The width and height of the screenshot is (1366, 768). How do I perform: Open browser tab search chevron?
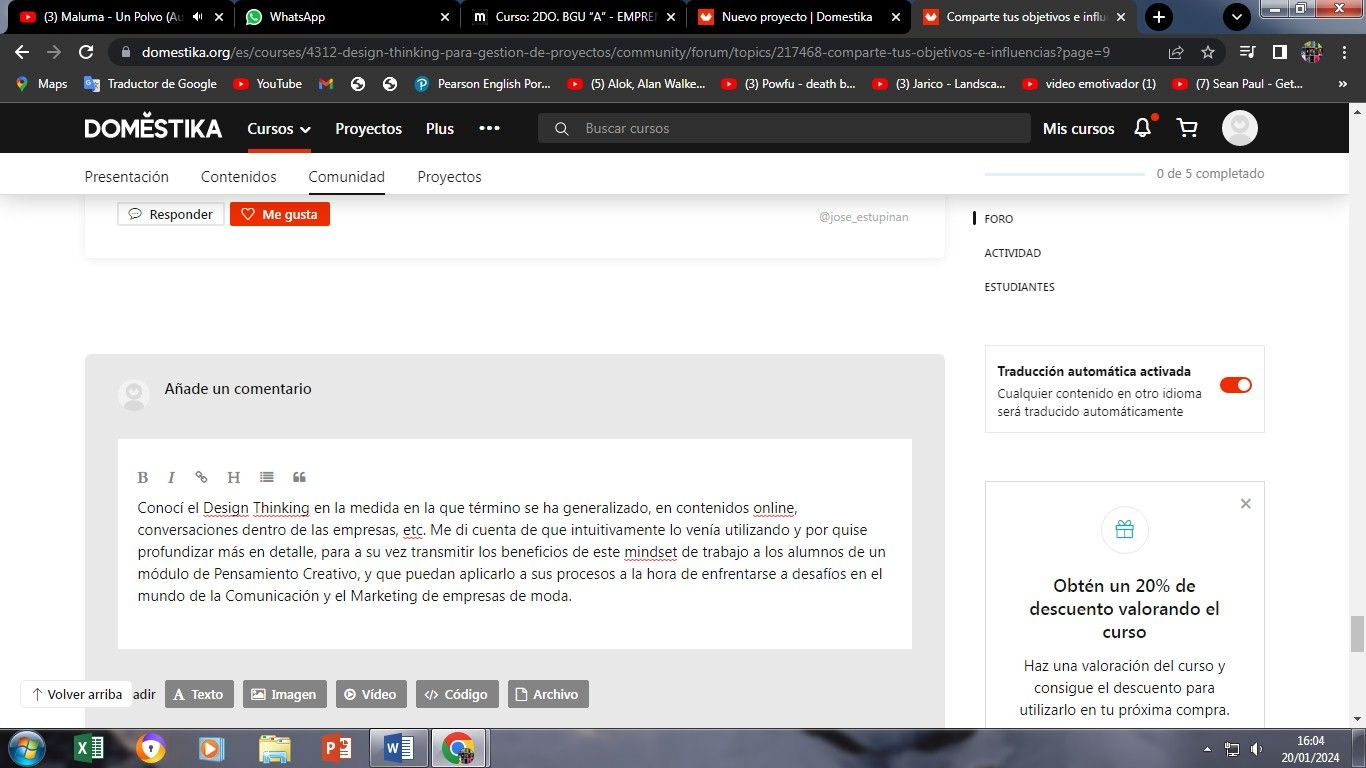[x=1237, y=17]
